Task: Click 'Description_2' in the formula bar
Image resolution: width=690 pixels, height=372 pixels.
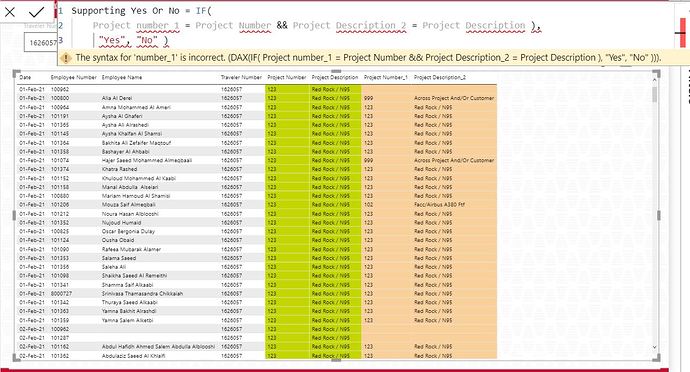Action: coord(371,26)
